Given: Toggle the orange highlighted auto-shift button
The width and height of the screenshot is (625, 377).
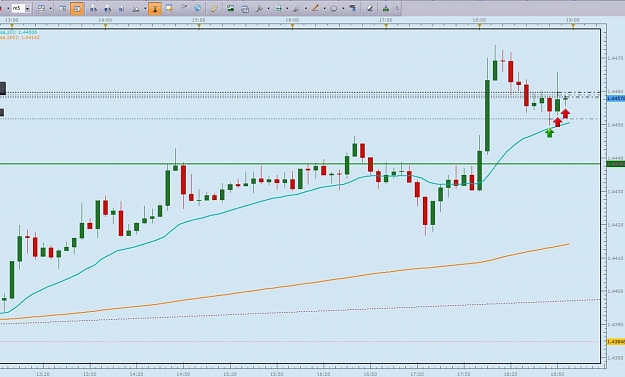Looking at the screenshot, I should pyautogui.click(x=155, y=8).
